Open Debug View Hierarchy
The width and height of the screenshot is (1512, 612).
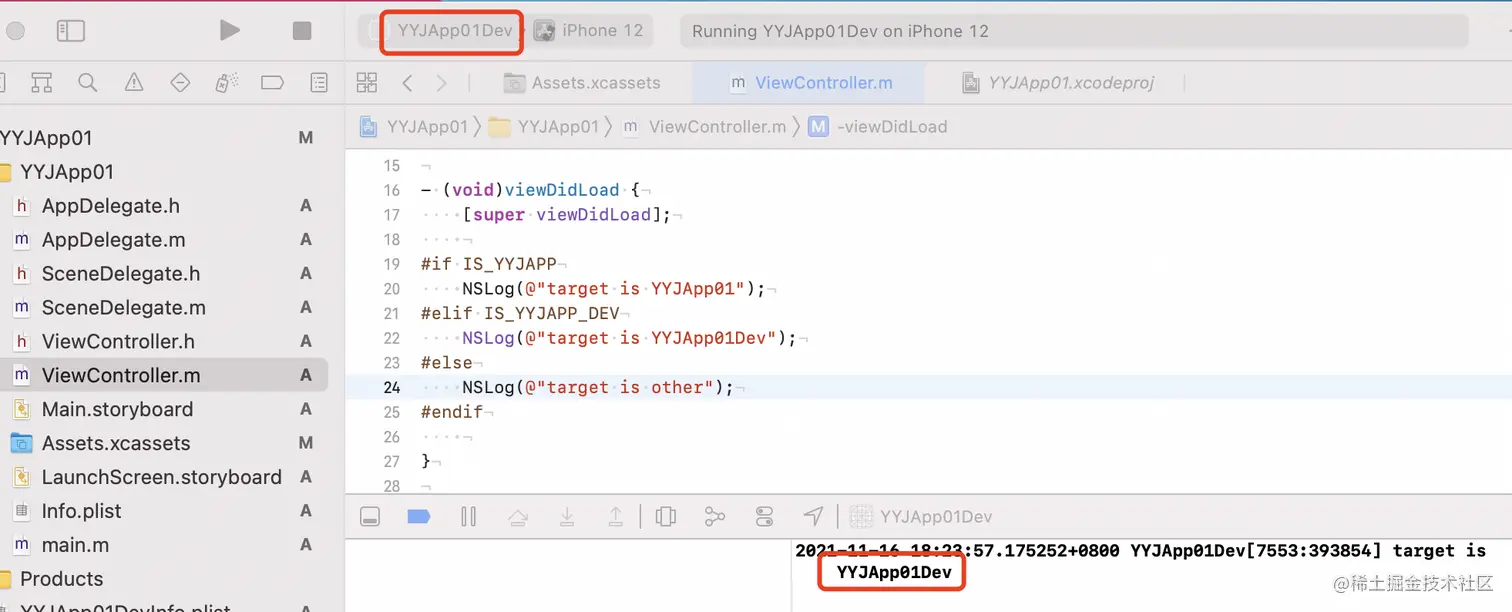(666, 517)
